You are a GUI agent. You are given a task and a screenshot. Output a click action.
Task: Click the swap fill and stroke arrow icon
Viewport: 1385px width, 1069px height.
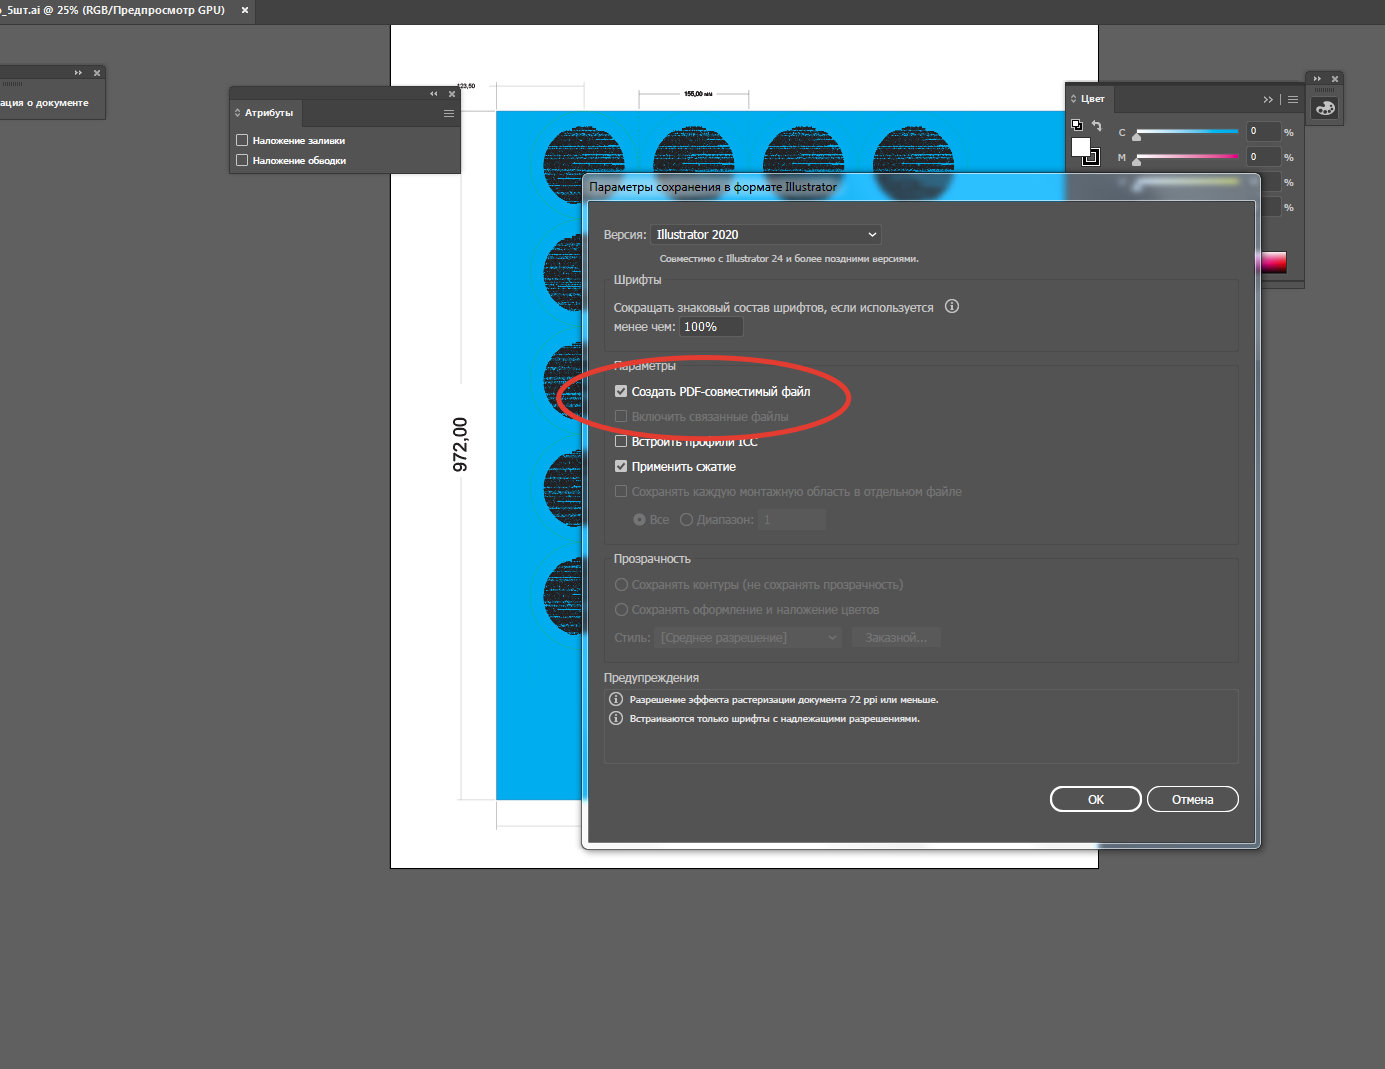click(1096, 125)
